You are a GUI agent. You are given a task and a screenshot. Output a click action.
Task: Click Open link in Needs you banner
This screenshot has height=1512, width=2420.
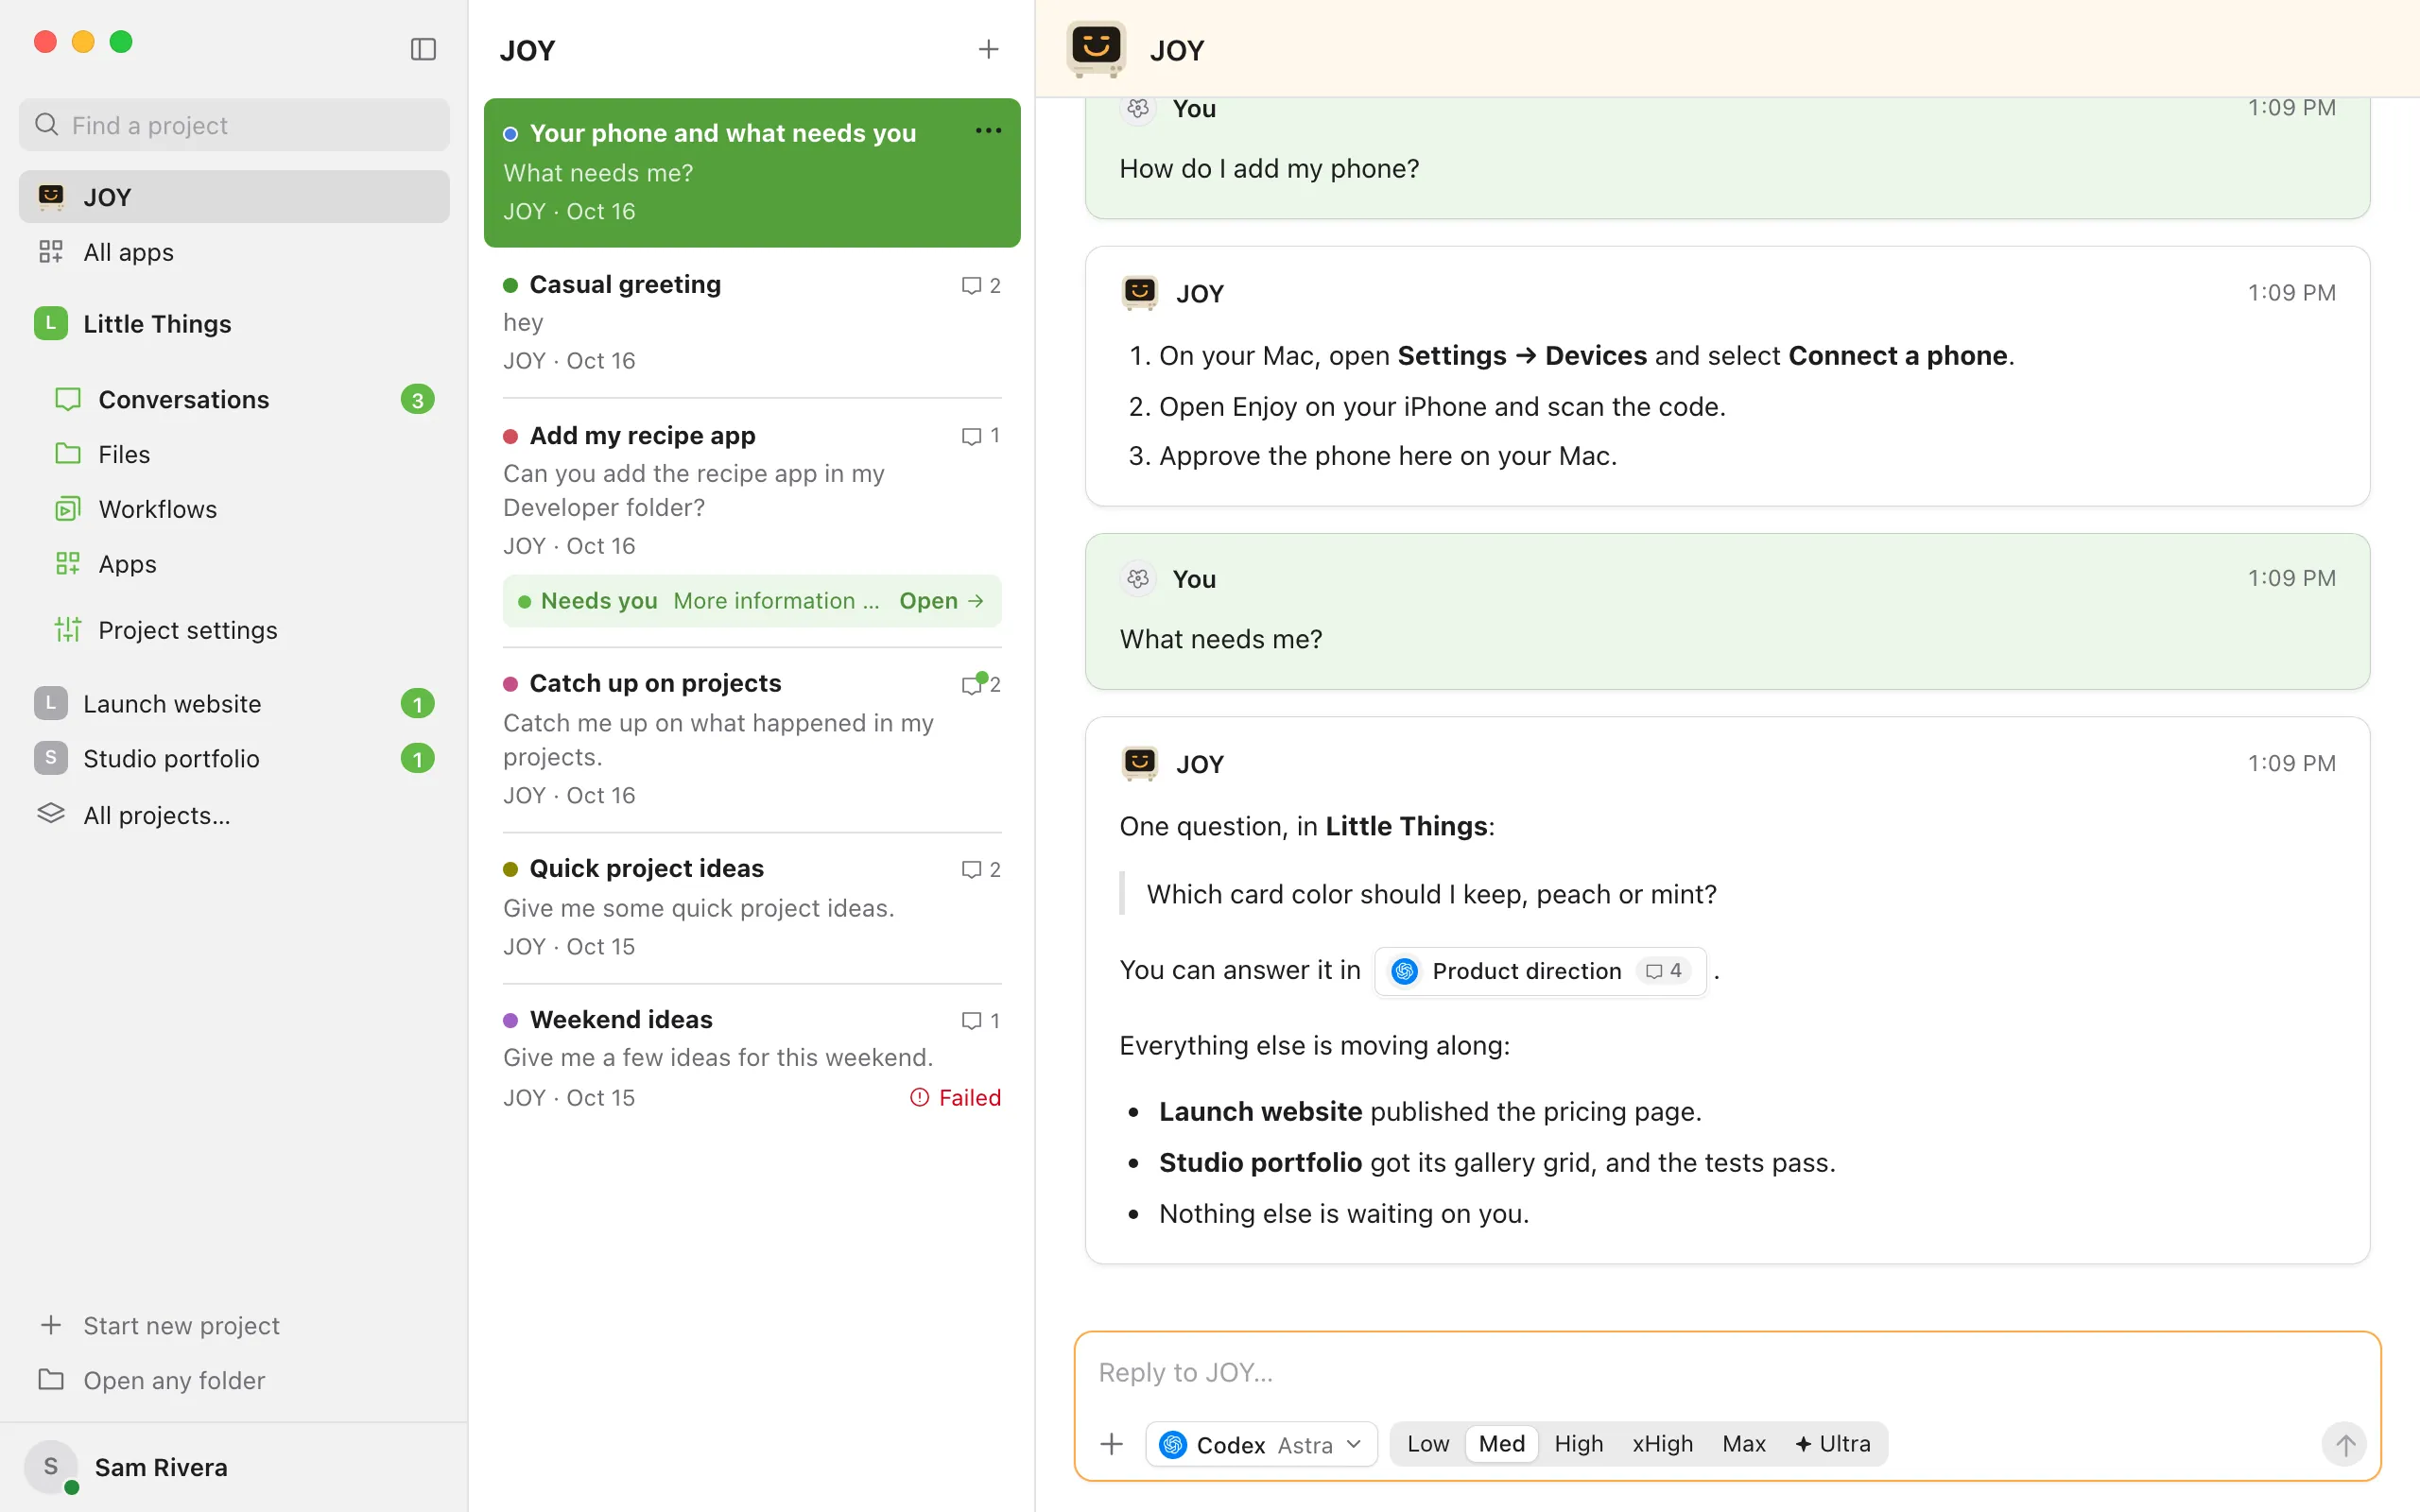pyautogui.click(x=941, y=600)
